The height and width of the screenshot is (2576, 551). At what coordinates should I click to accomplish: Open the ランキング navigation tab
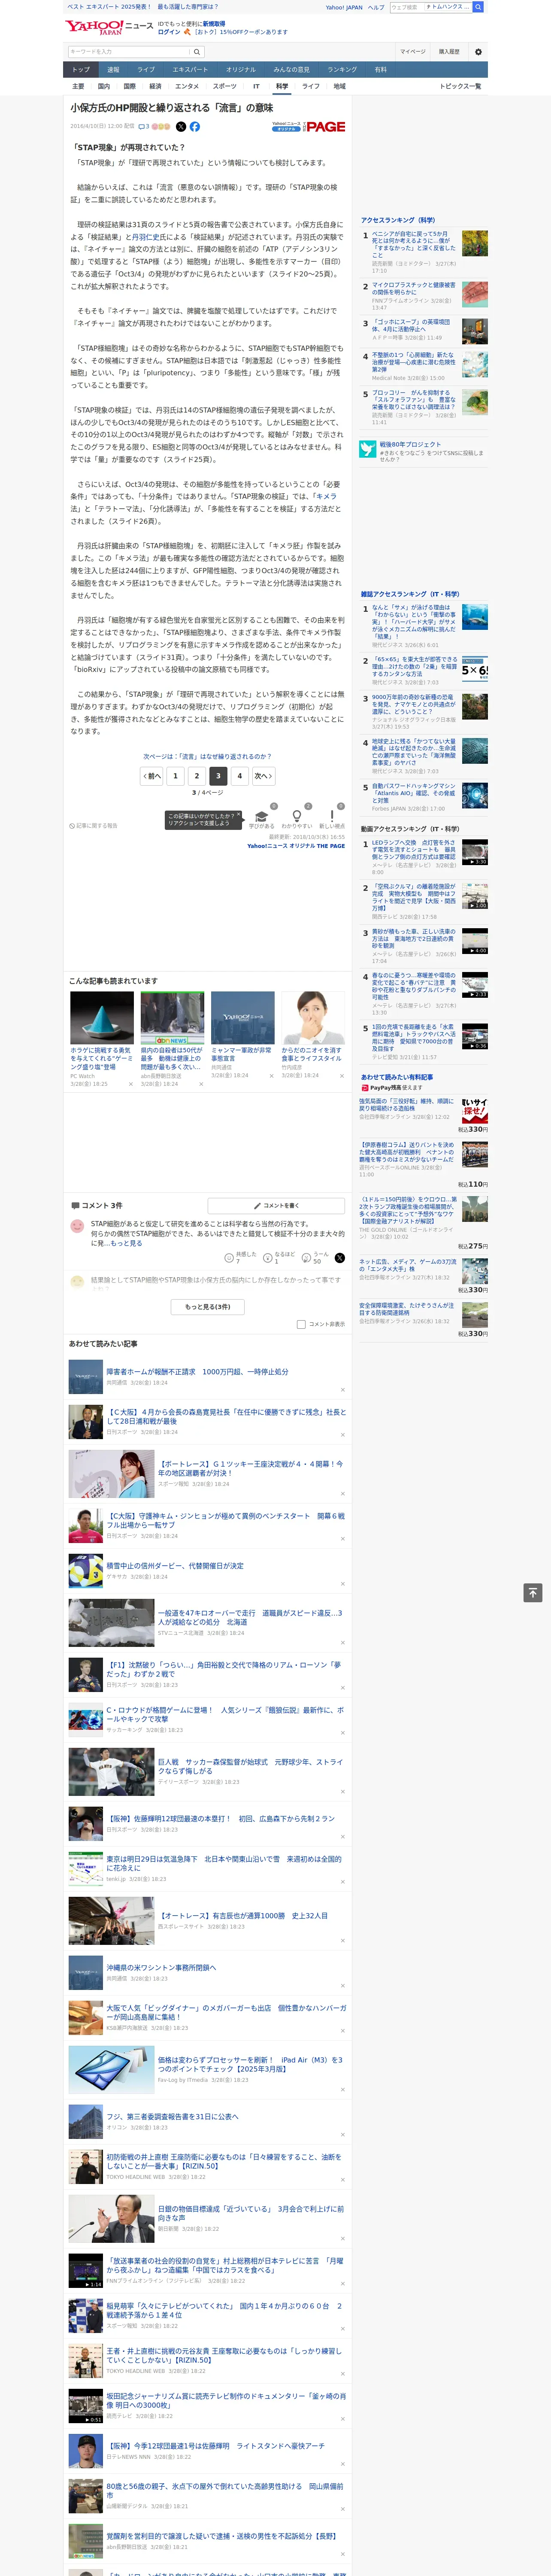[342, 70]
